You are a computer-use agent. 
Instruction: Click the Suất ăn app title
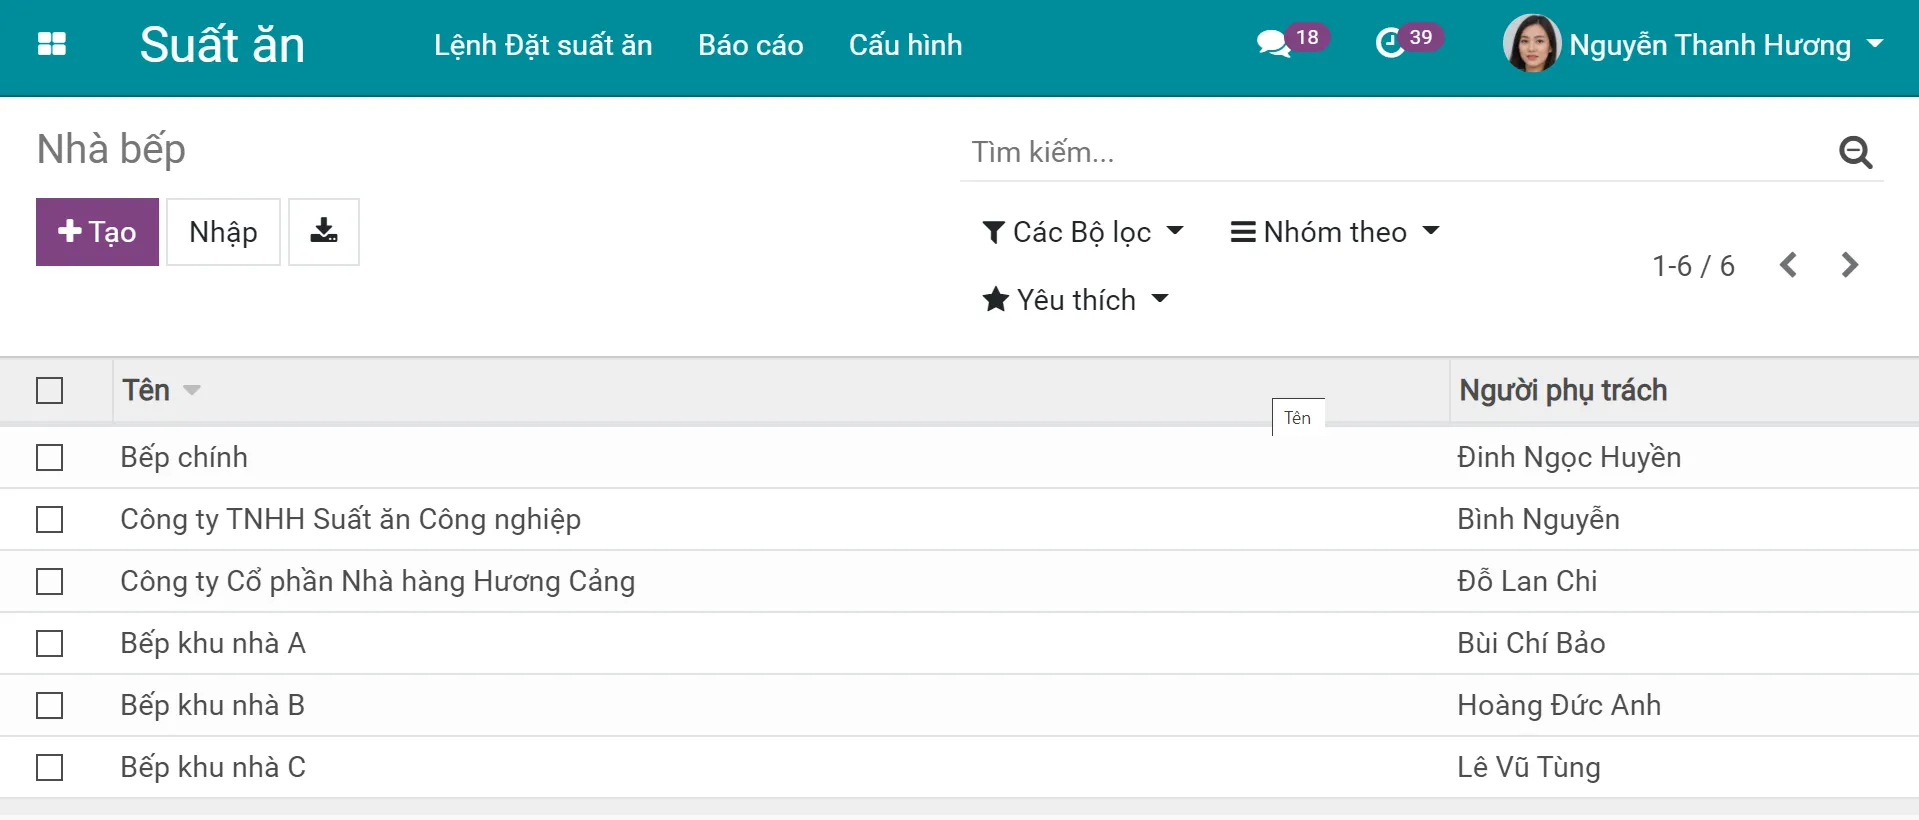point(222,45)
